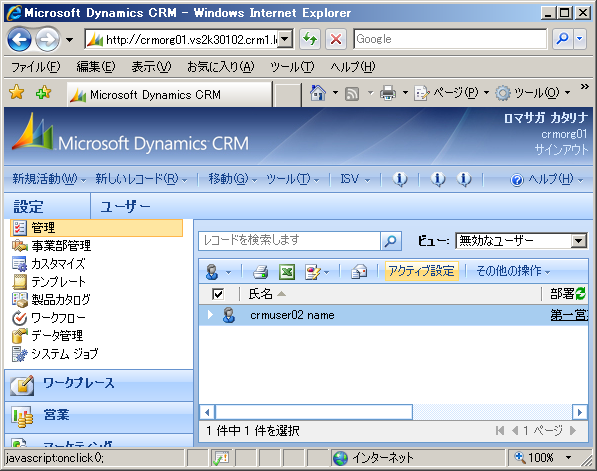The image size is (597, 471).
Task: Click the Google search magnifier button
Action: pos(563,39)
